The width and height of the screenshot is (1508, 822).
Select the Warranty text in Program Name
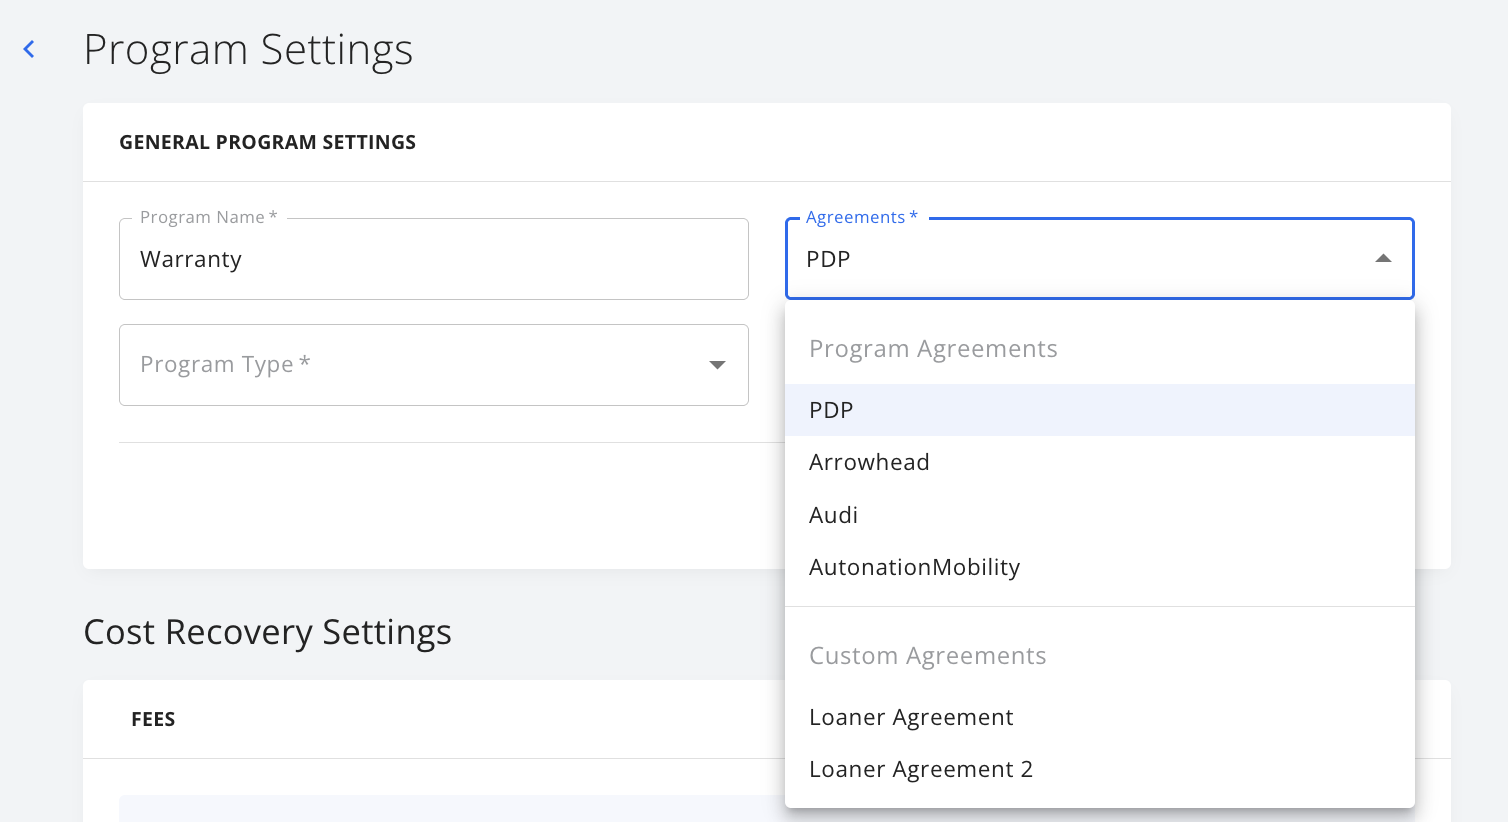191,259
